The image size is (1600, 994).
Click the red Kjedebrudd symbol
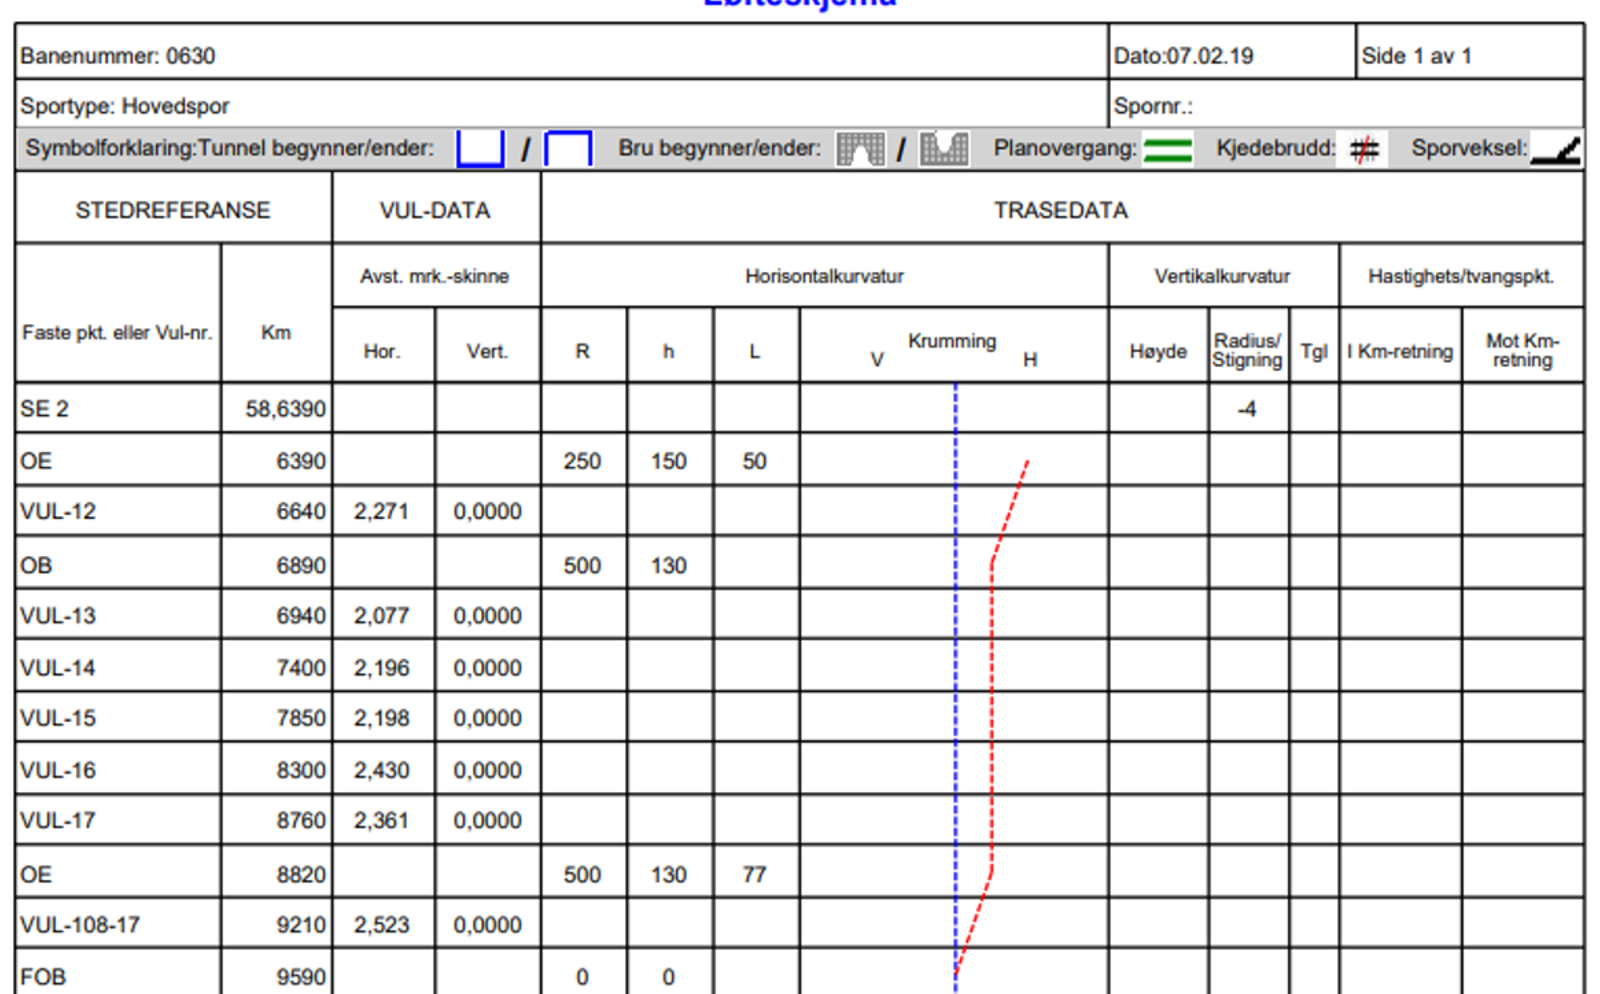click(x=1364, y=150)
